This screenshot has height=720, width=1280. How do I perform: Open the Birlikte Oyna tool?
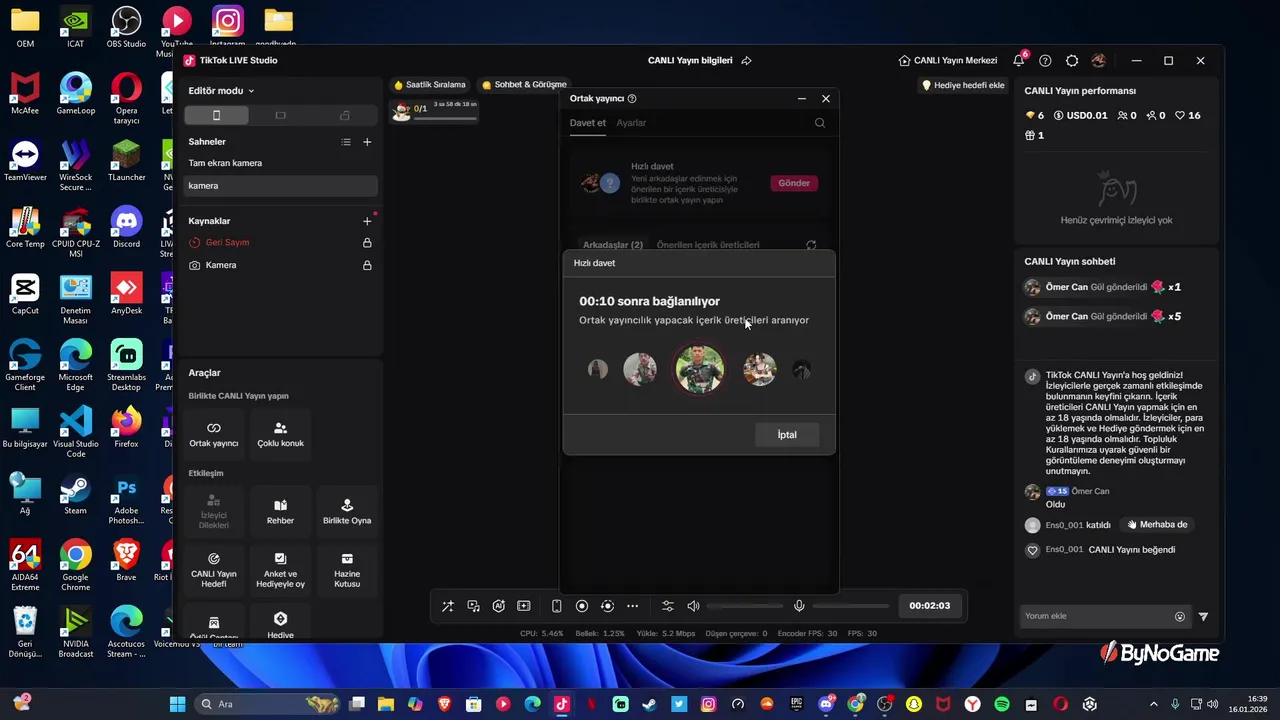(347, 512)
